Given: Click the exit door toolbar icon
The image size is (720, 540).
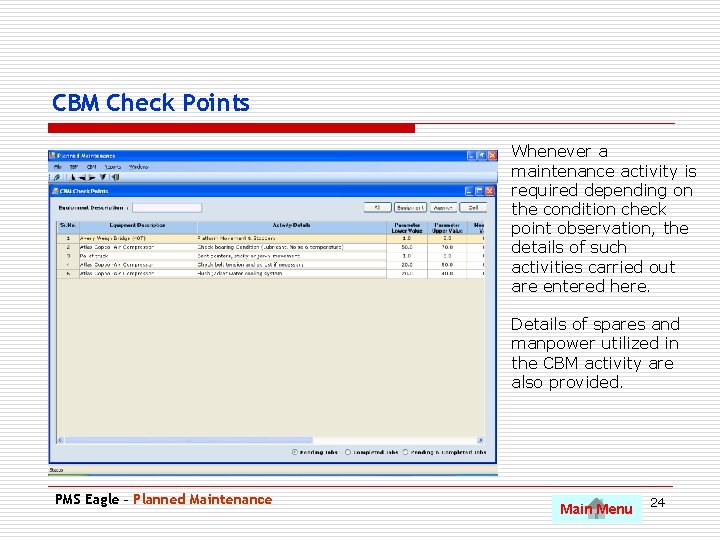Looking at the screenshot, I should [115, 177].
